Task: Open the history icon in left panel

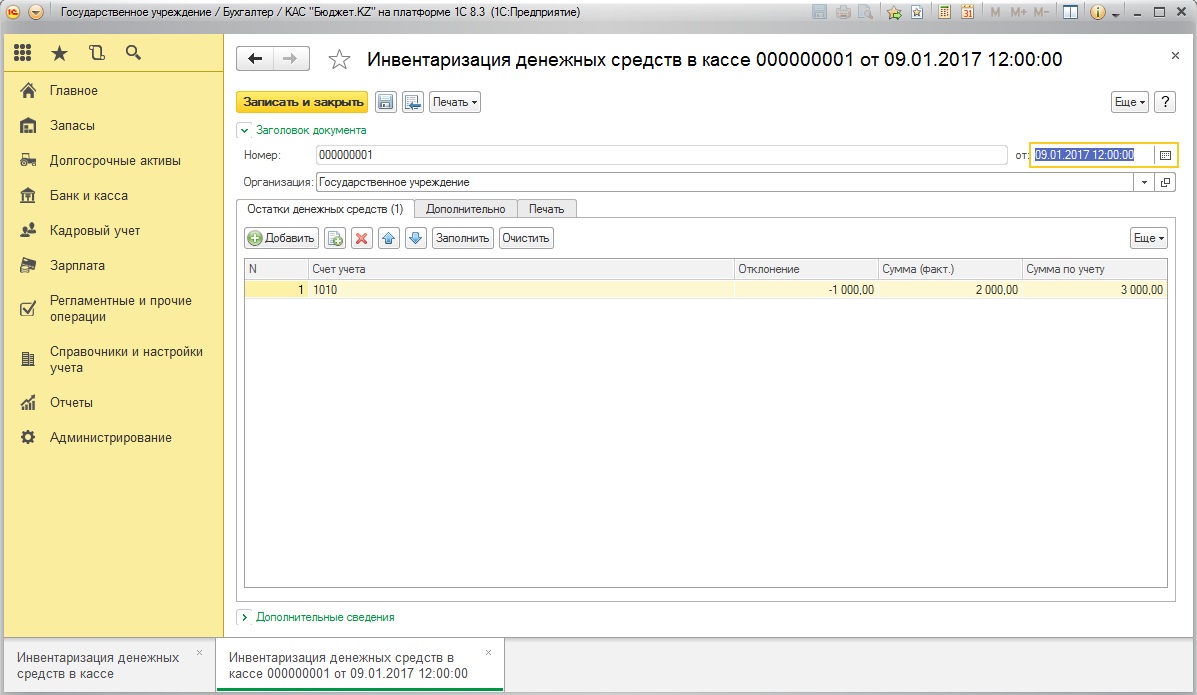Action: [x=96, y=53]
